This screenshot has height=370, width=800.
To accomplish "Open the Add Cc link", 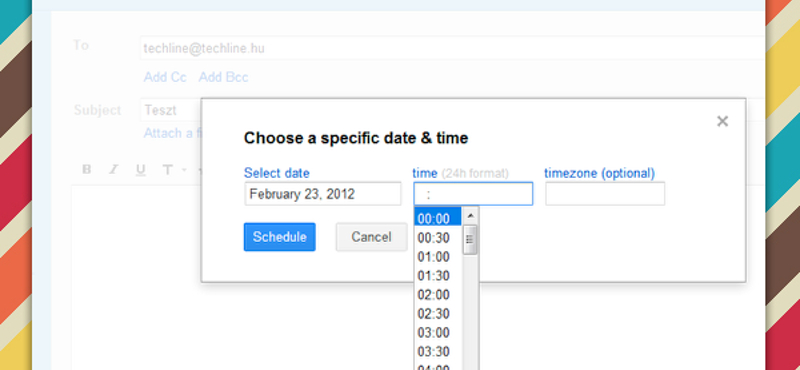I will (x=165, y=78).
